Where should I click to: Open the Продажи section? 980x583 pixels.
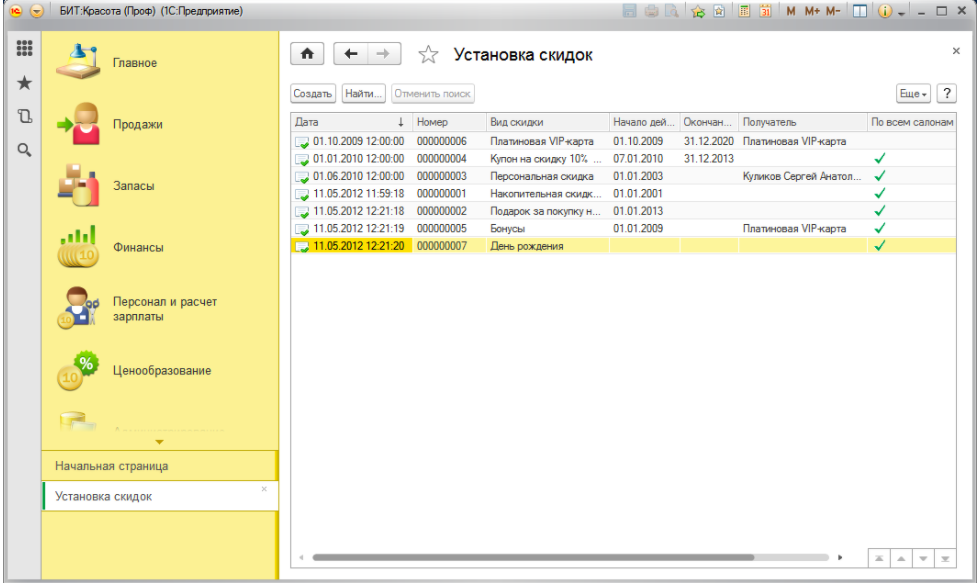tap(137, 125)
